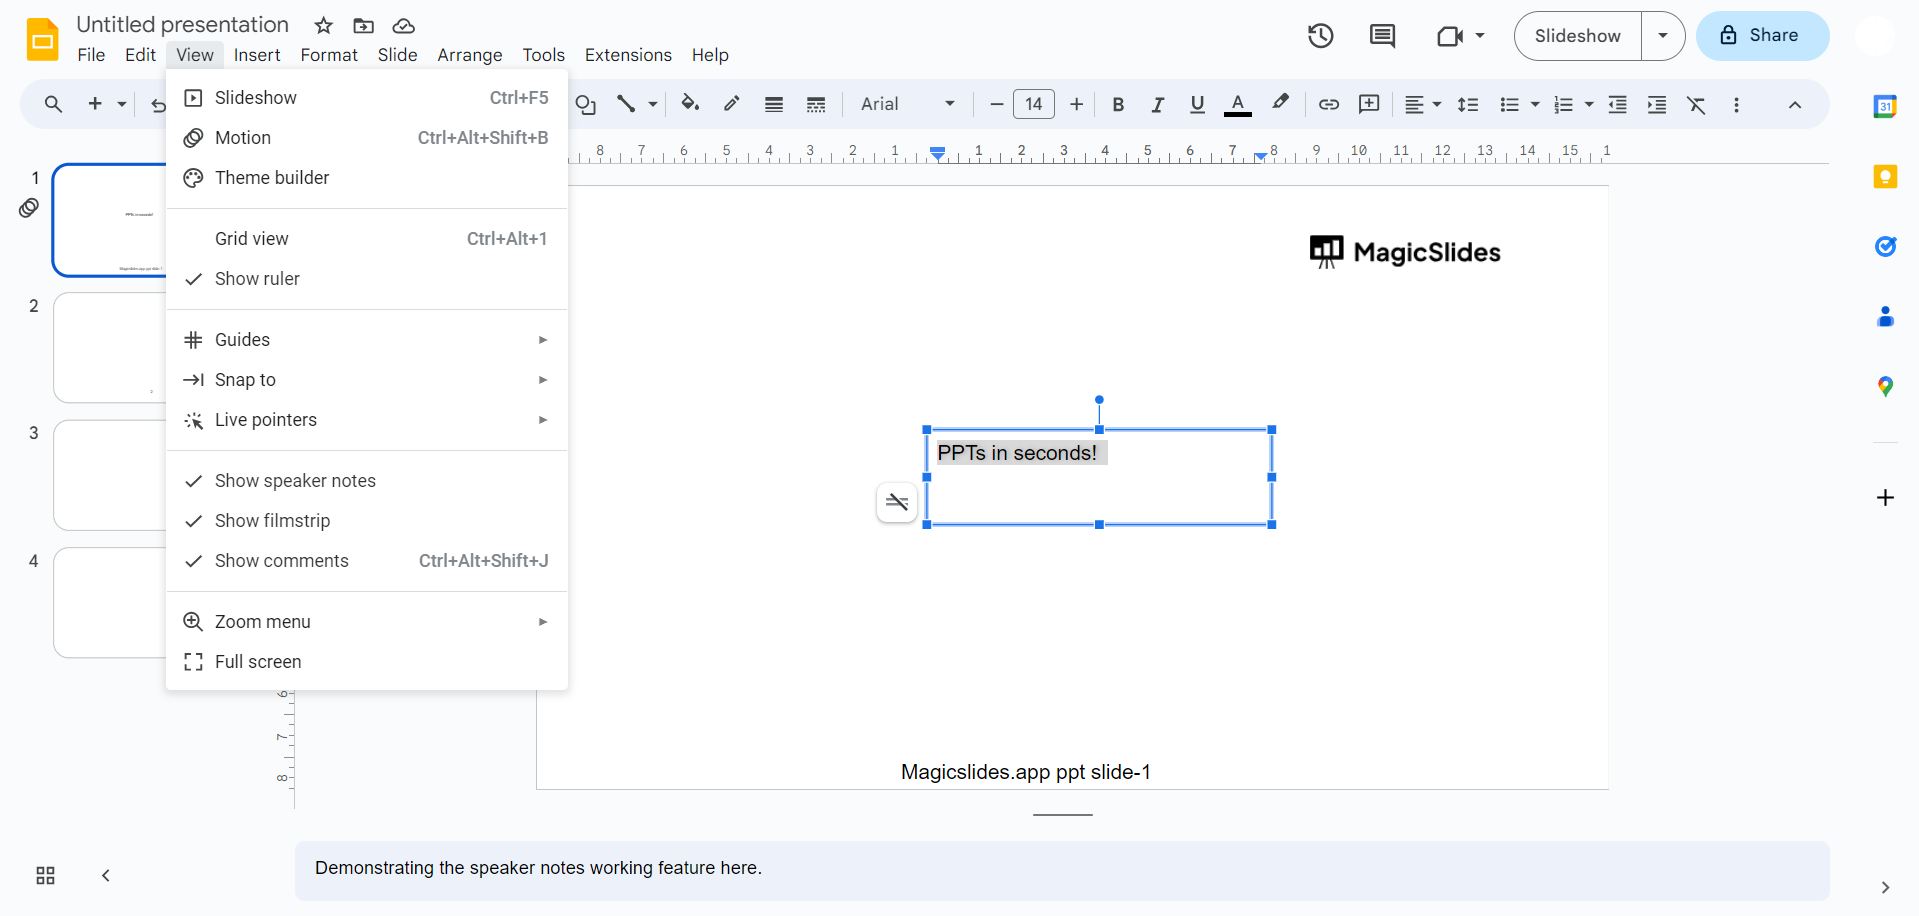Screen dimensions: 1919x916
Task: Select the line tool
Action: [x=626, y=104]
